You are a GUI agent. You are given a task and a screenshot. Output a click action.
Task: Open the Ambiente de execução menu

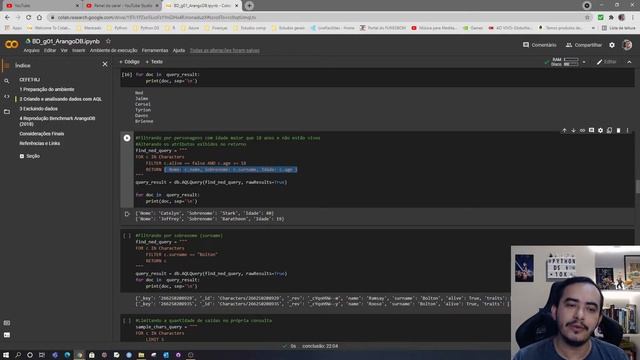113,51
